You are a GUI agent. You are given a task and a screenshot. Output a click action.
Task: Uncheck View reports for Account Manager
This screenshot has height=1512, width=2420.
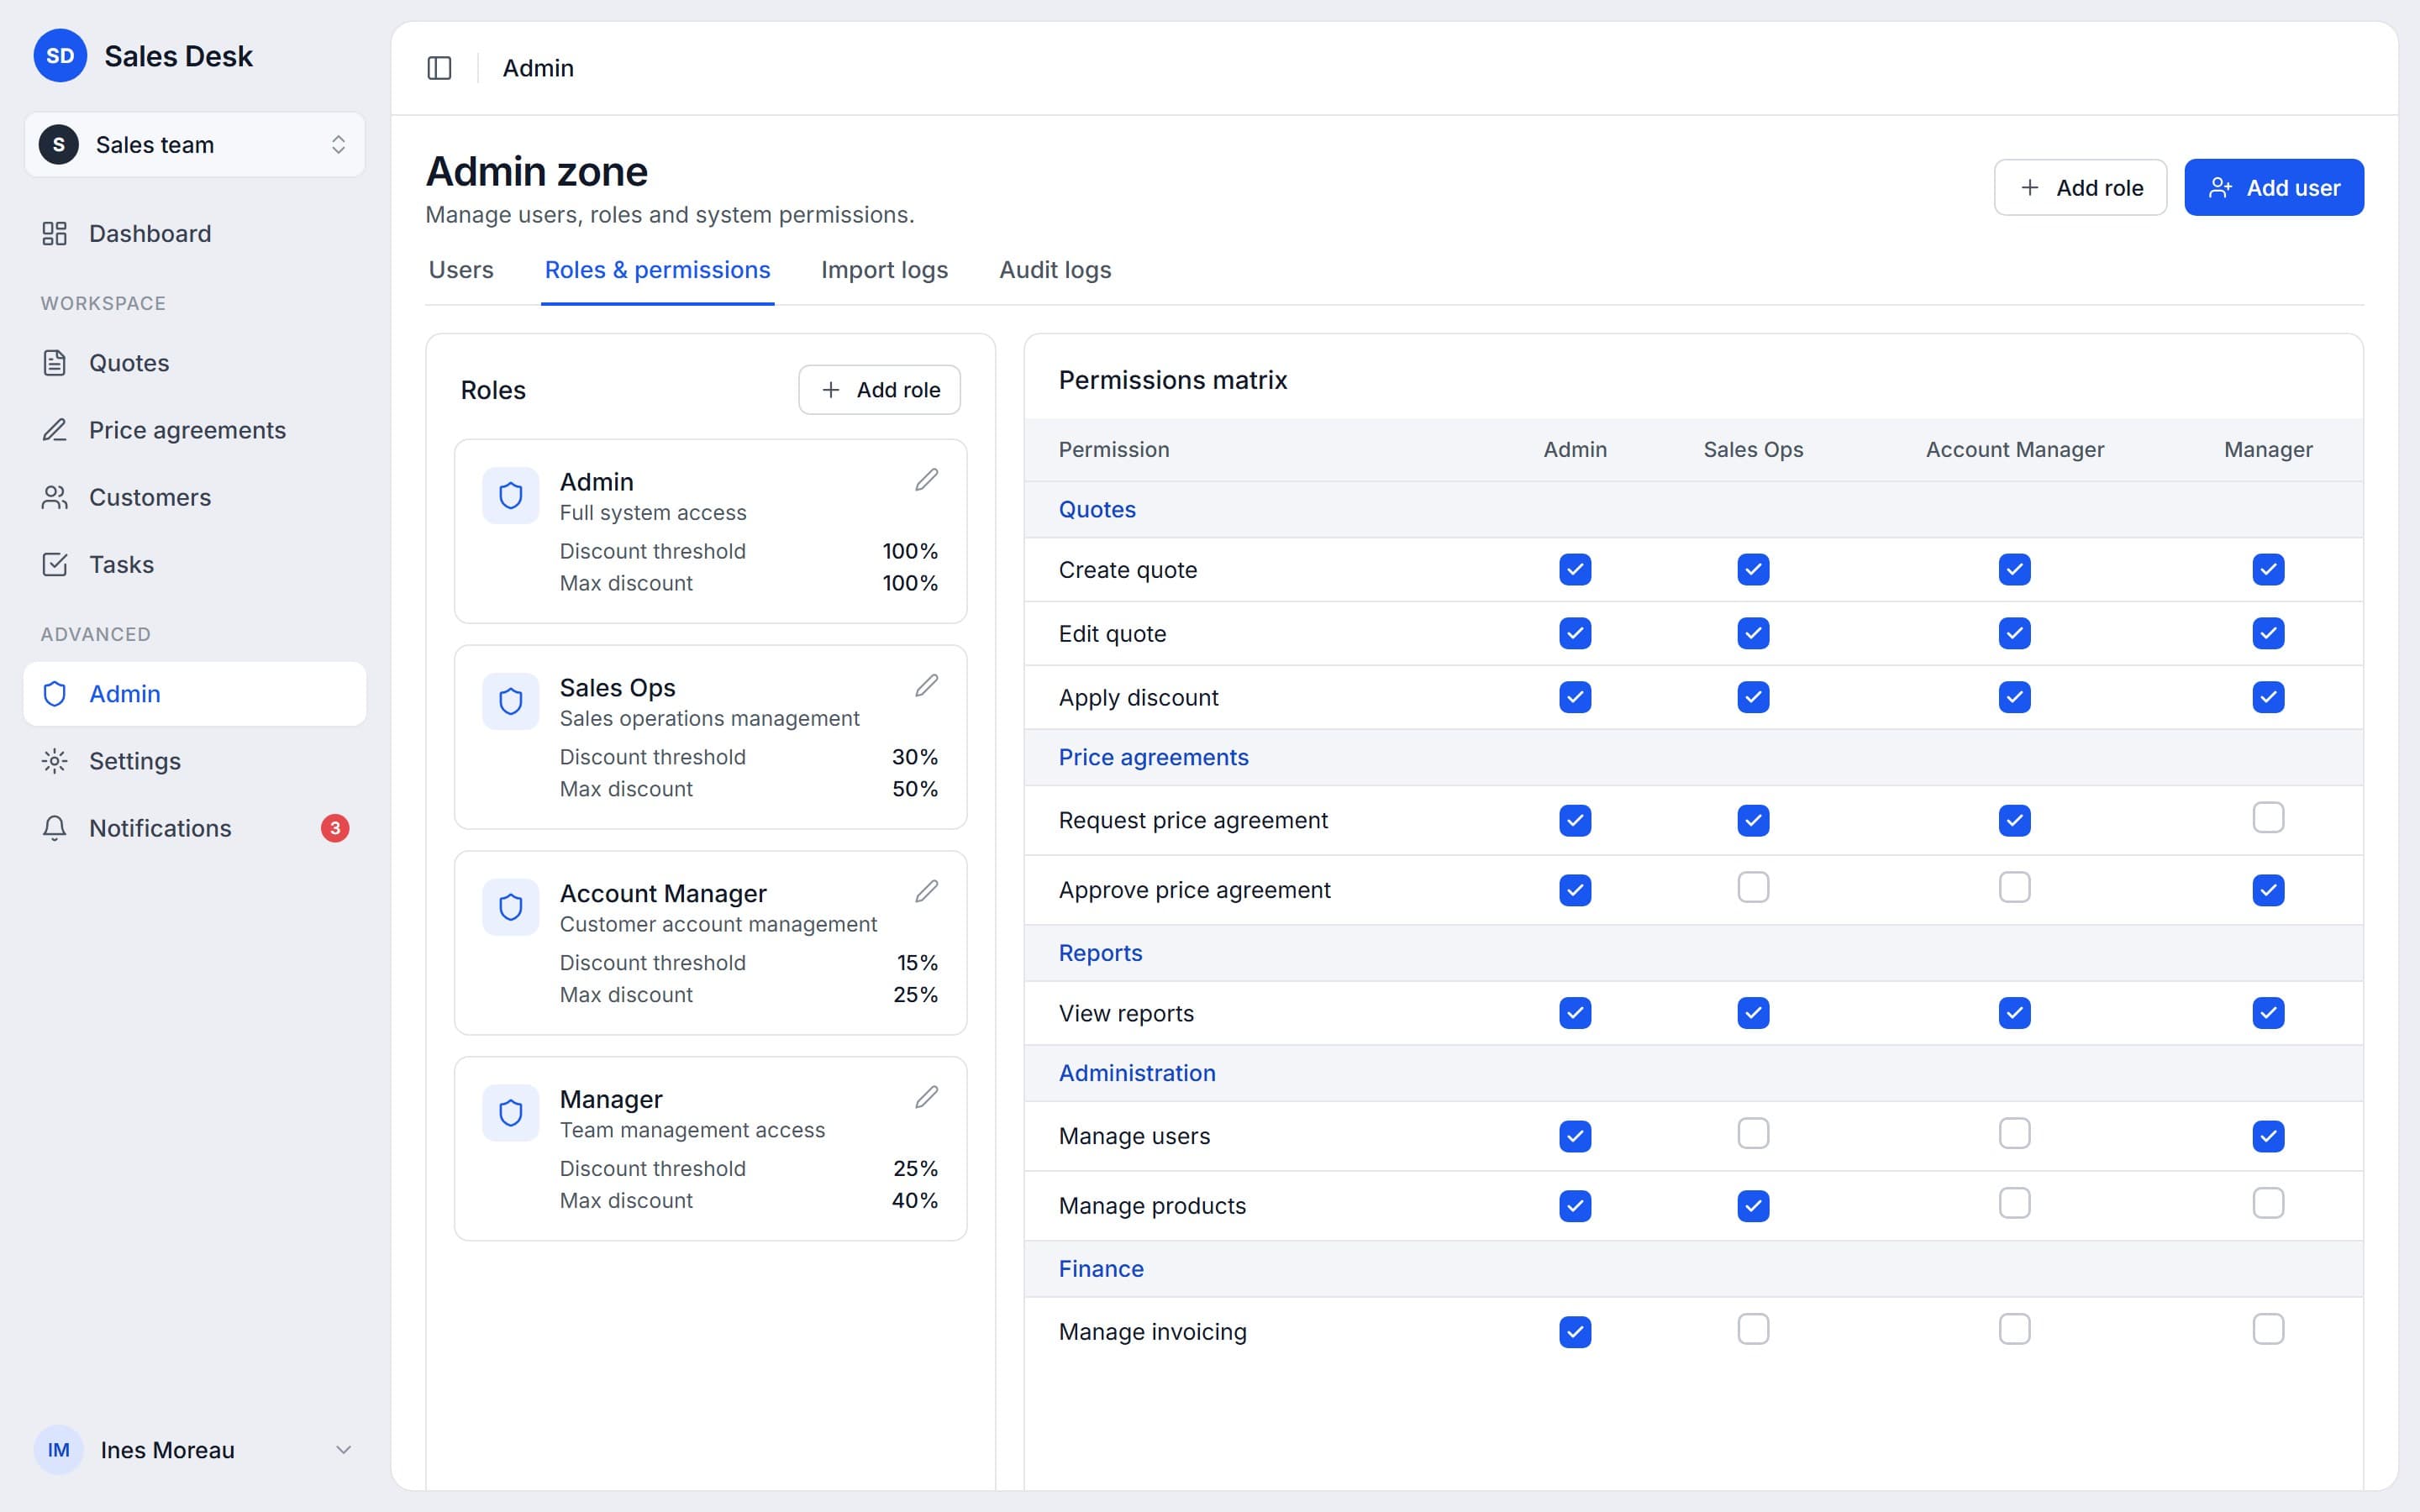[2014, 1013]
